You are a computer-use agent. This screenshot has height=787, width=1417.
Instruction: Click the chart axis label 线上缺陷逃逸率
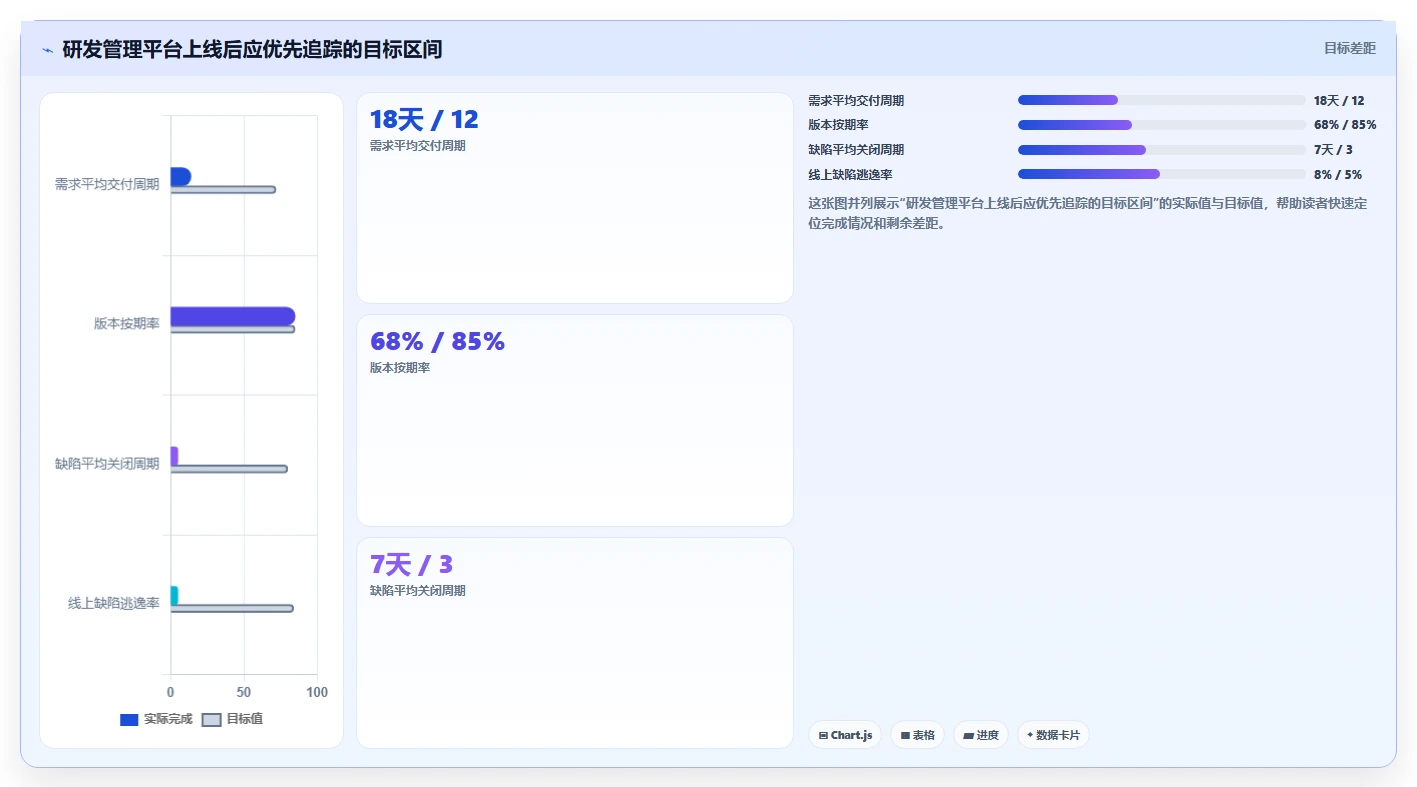[114, 603]
